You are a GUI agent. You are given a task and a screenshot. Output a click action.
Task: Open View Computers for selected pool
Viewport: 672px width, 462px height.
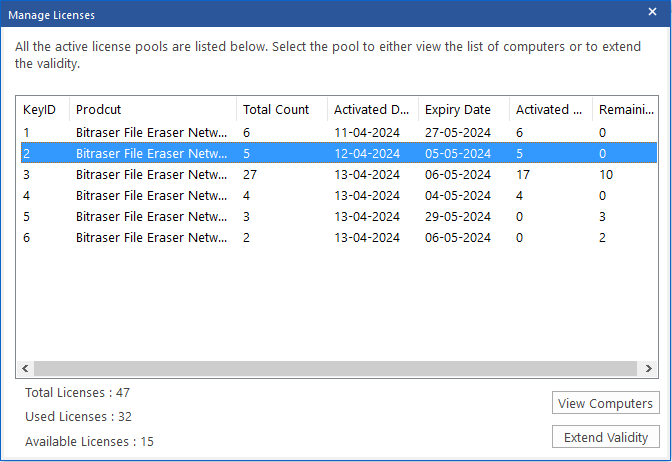tap(605, 403)
